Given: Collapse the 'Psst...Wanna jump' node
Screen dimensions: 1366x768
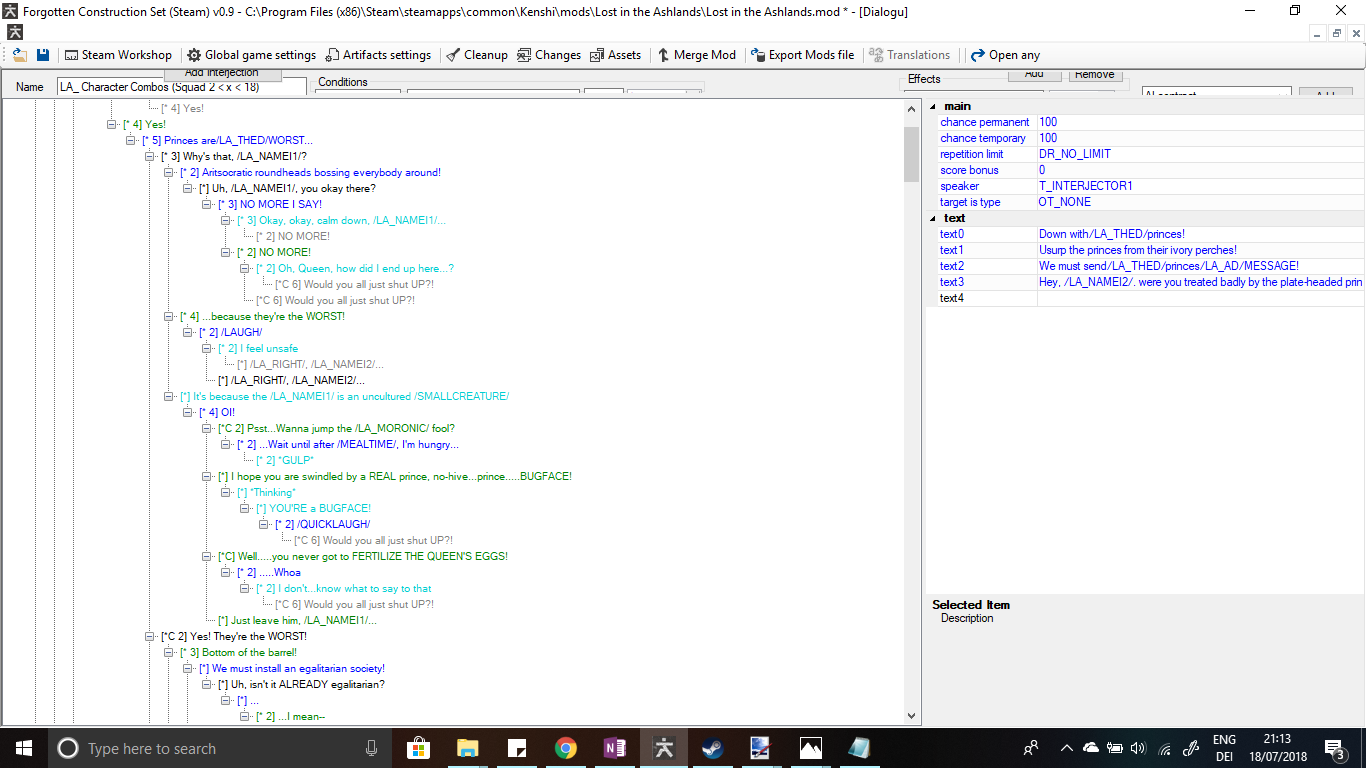Looking at the screenshot, I should tap(207, 428).
